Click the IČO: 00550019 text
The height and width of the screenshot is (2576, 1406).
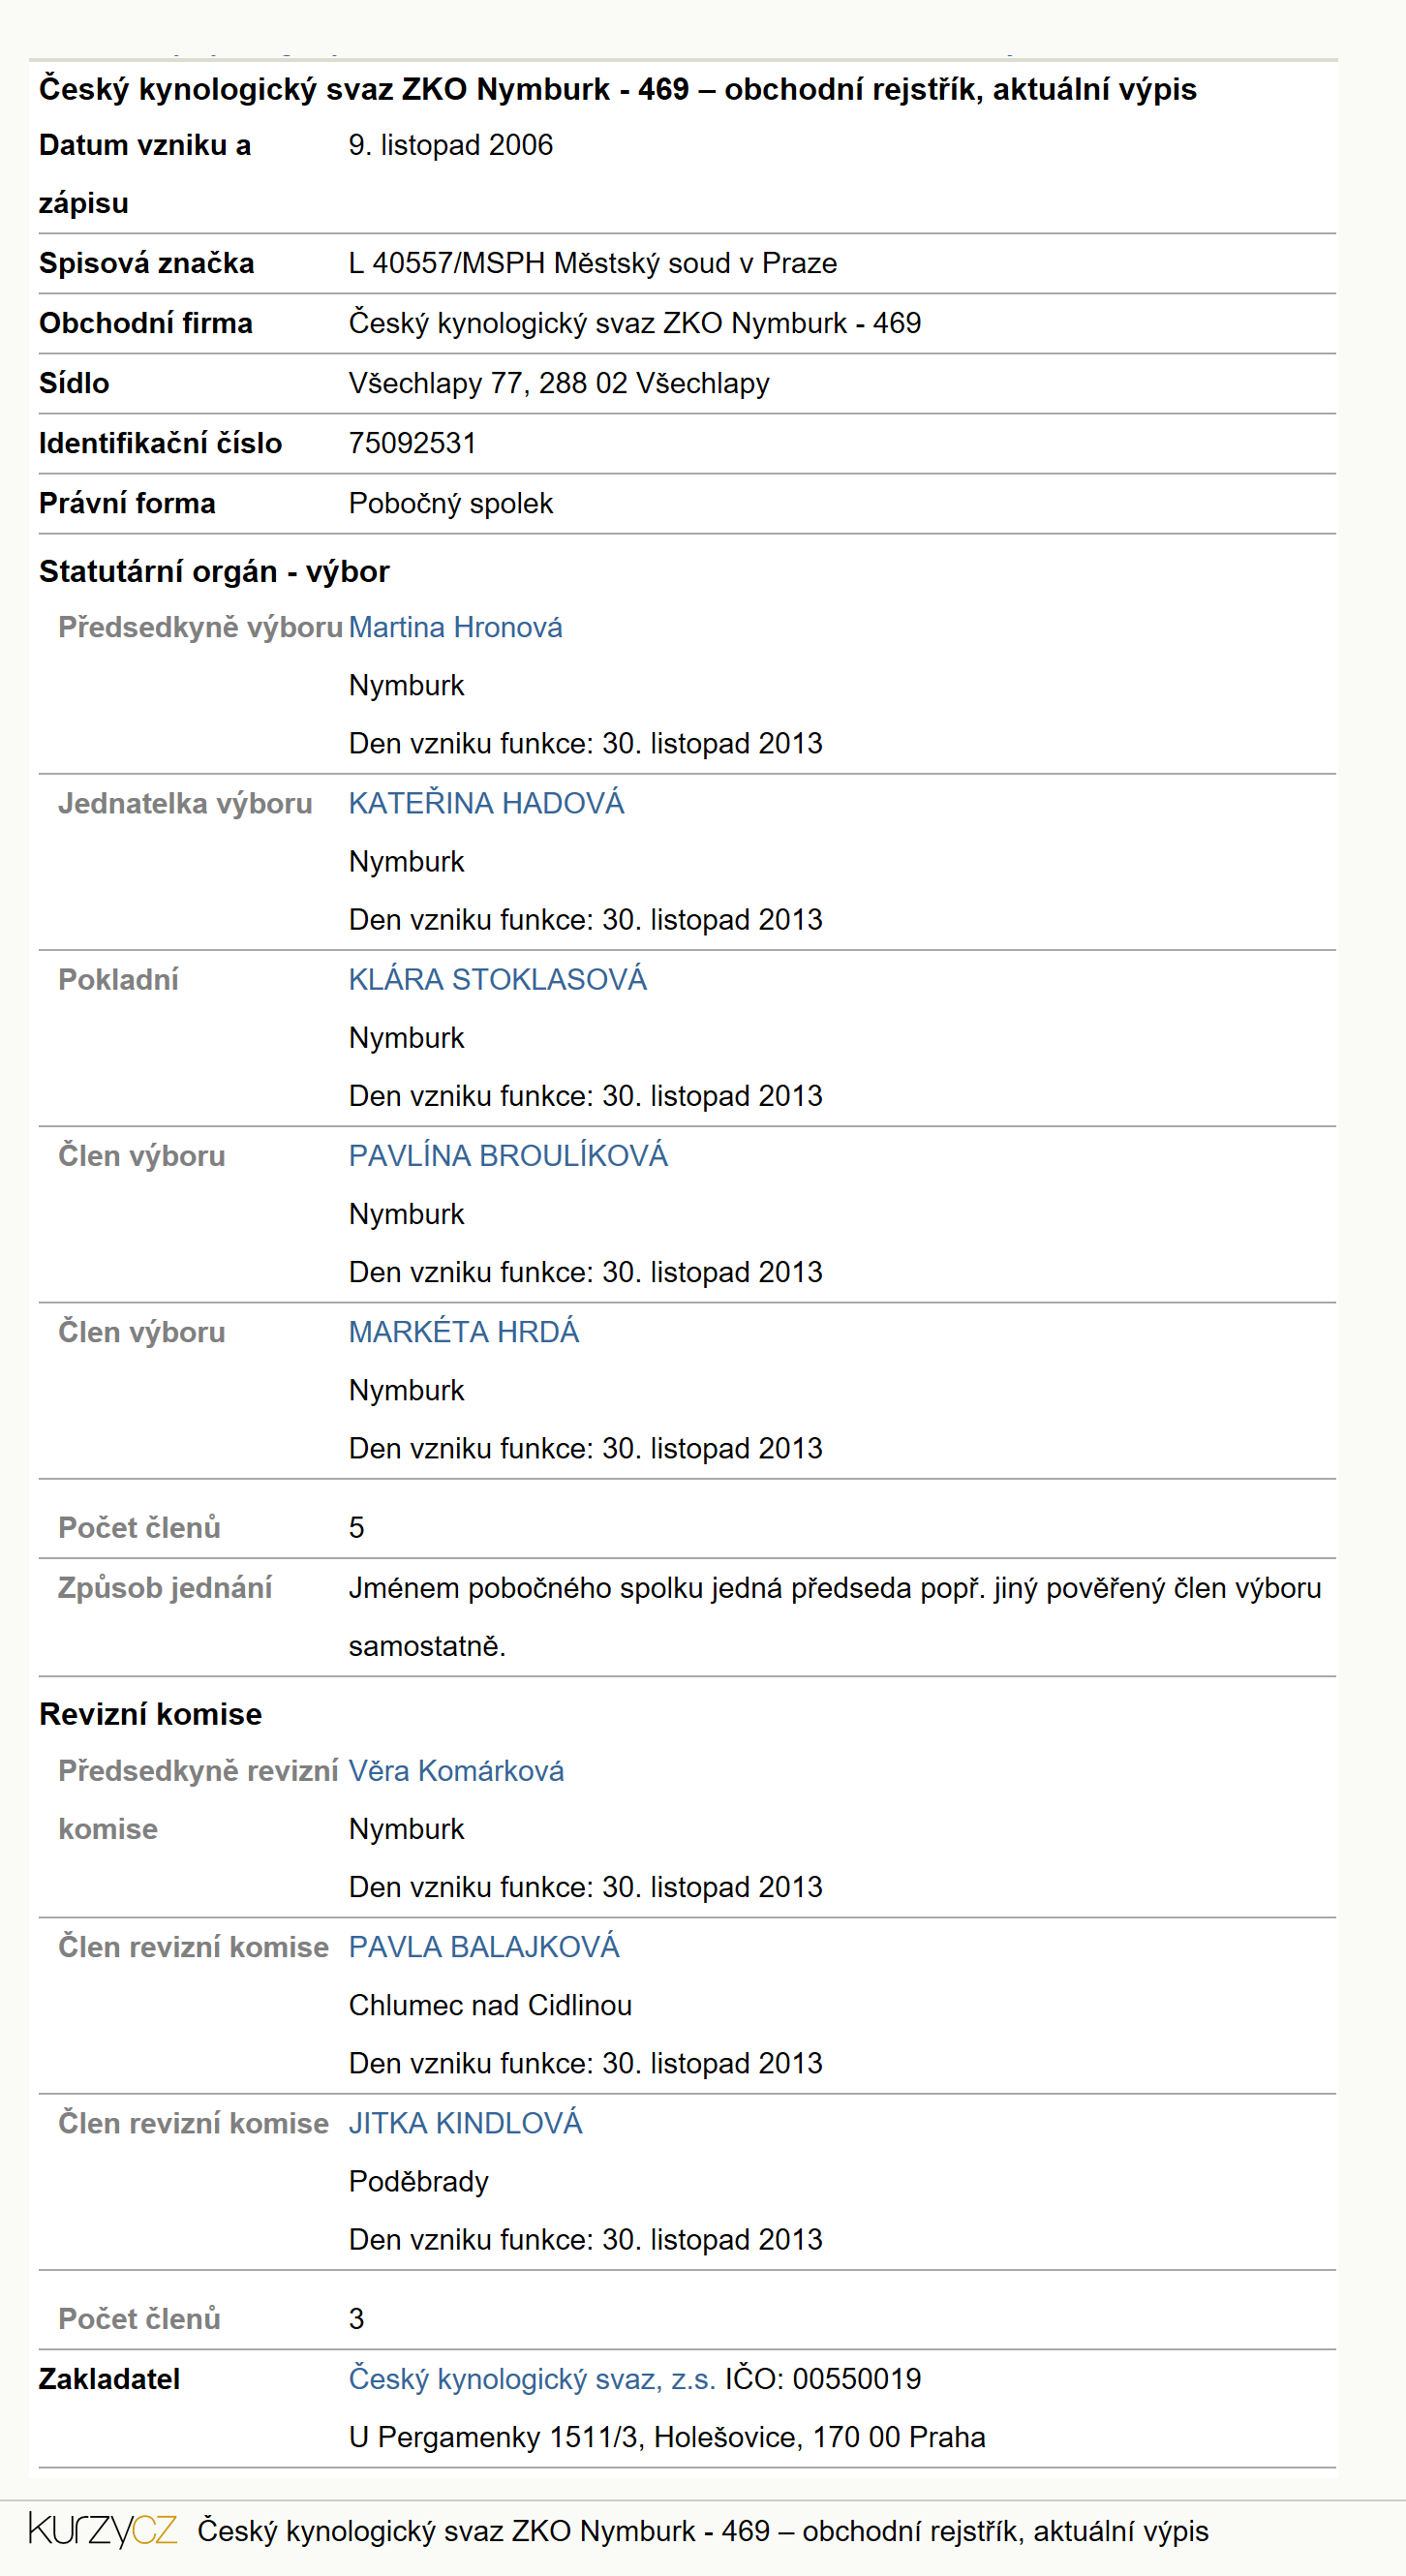[823, 2378]
